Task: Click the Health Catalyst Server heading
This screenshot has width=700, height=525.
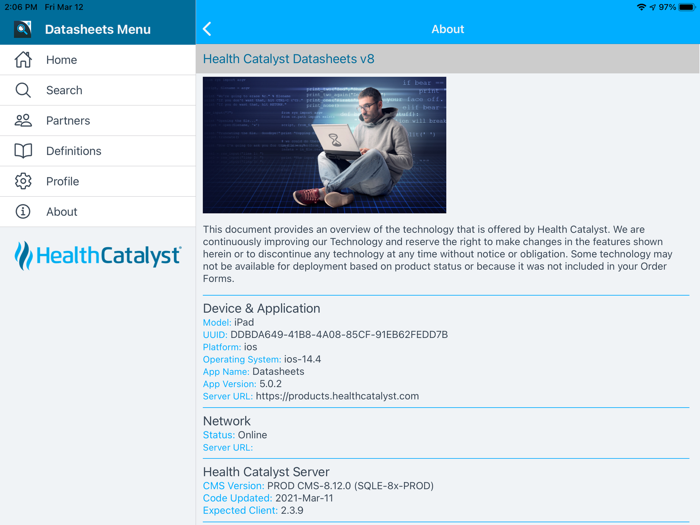Action: (266, 472)
